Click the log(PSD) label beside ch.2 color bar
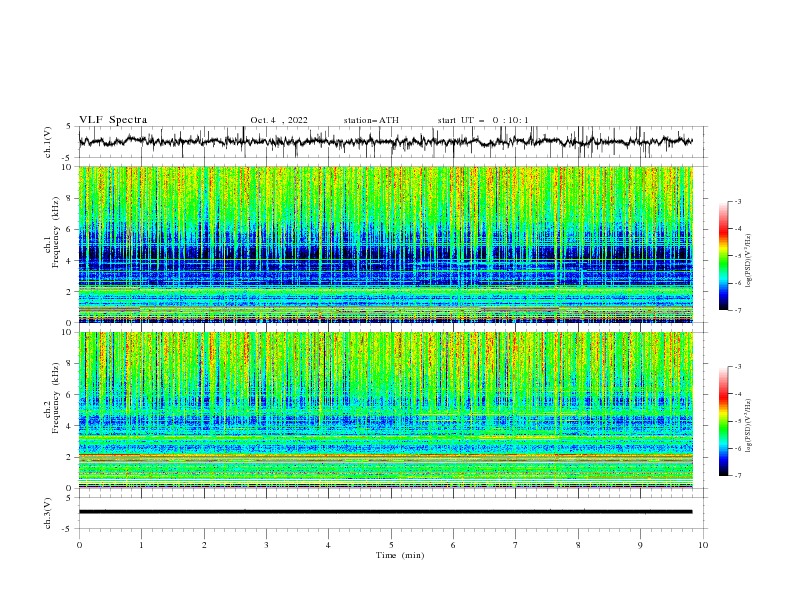 coord(749,425)
